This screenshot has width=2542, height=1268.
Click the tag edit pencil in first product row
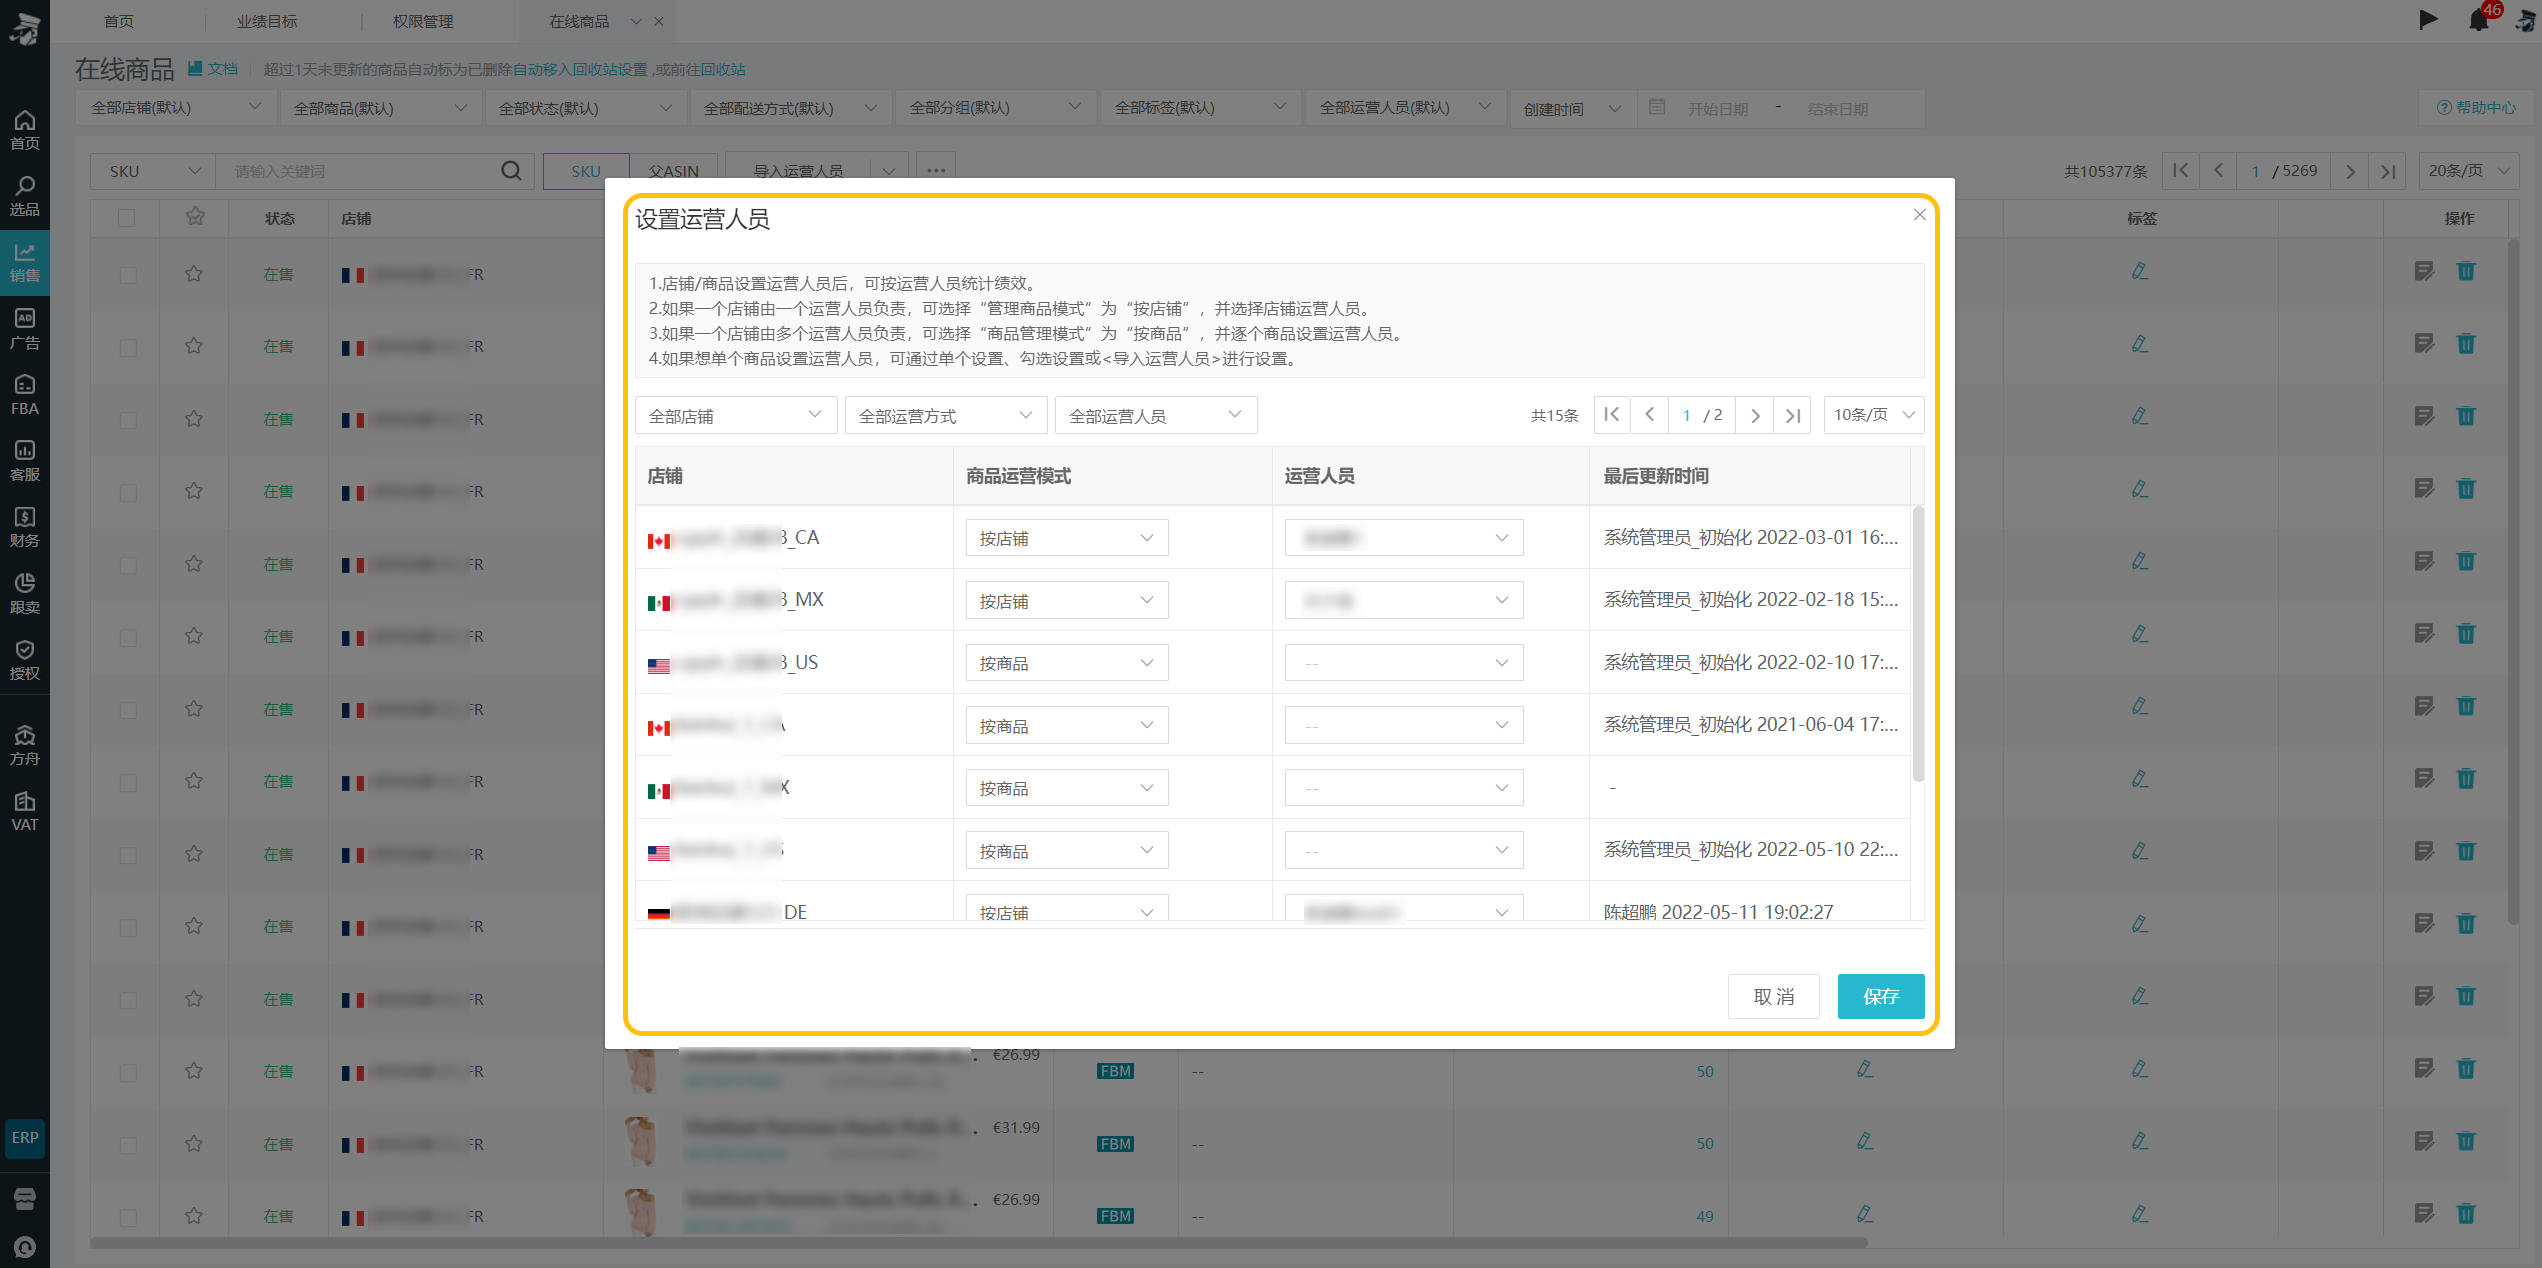(x=2139, y=271)
